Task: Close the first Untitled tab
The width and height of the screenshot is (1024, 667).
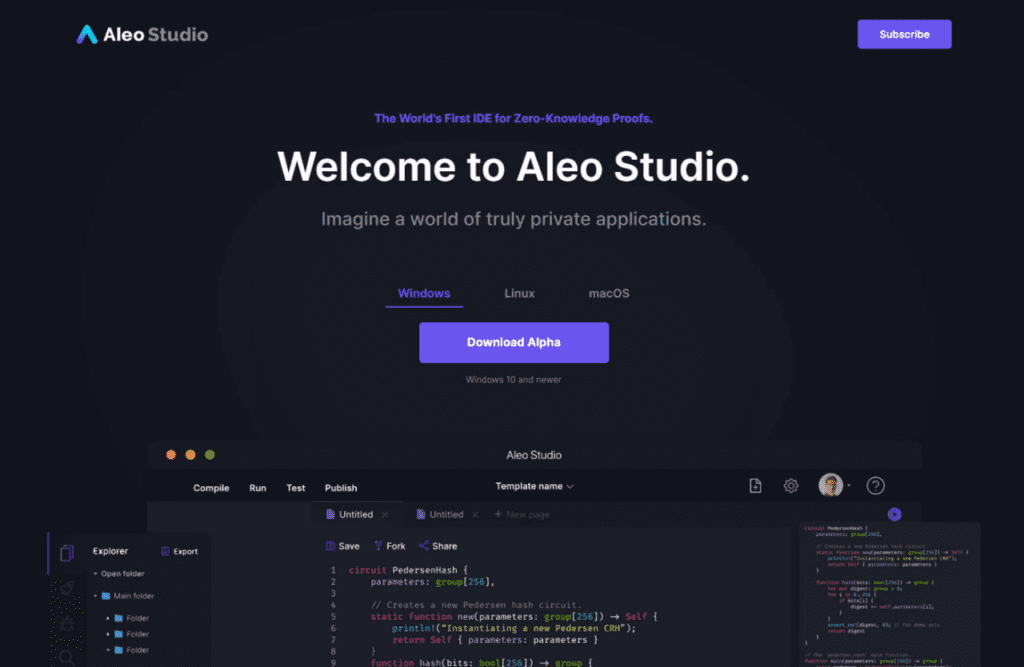Action: coord(385,515)
